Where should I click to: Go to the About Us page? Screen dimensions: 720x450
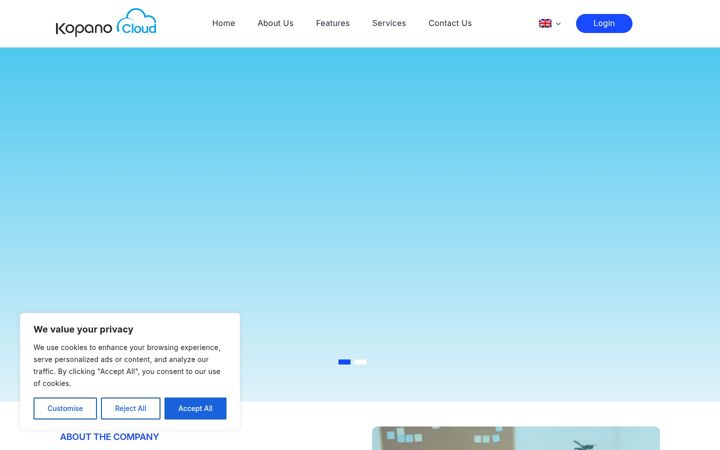(x=275, y=23)
